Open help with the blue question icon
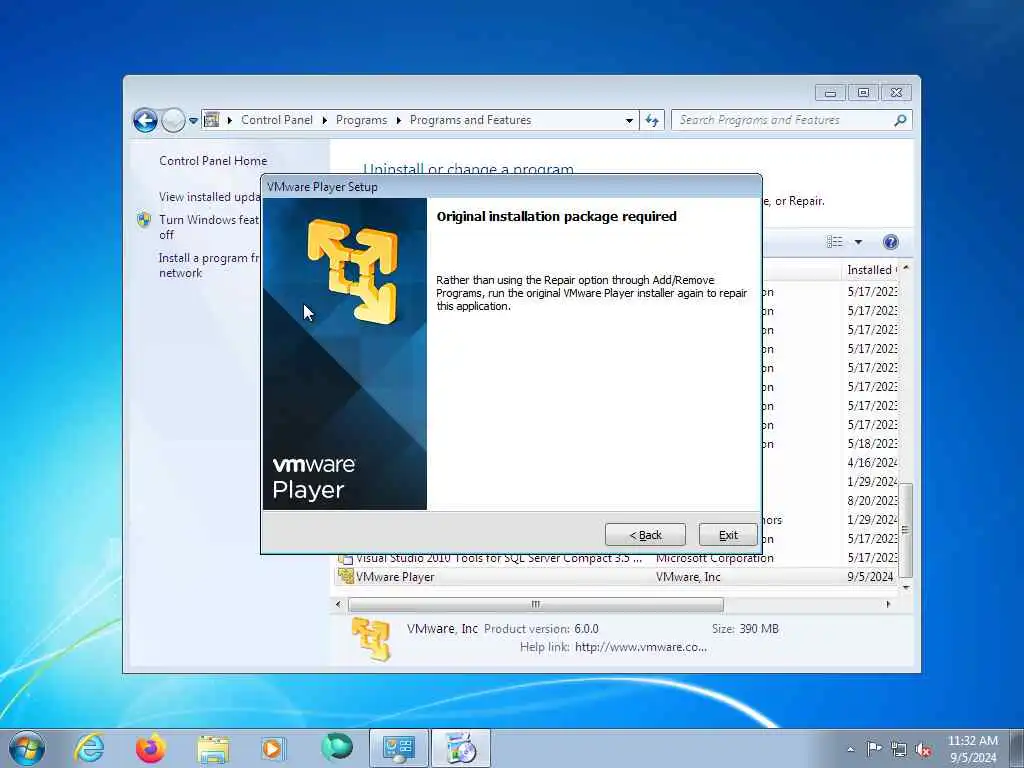Screen dimensions: 1024x768 890,242
